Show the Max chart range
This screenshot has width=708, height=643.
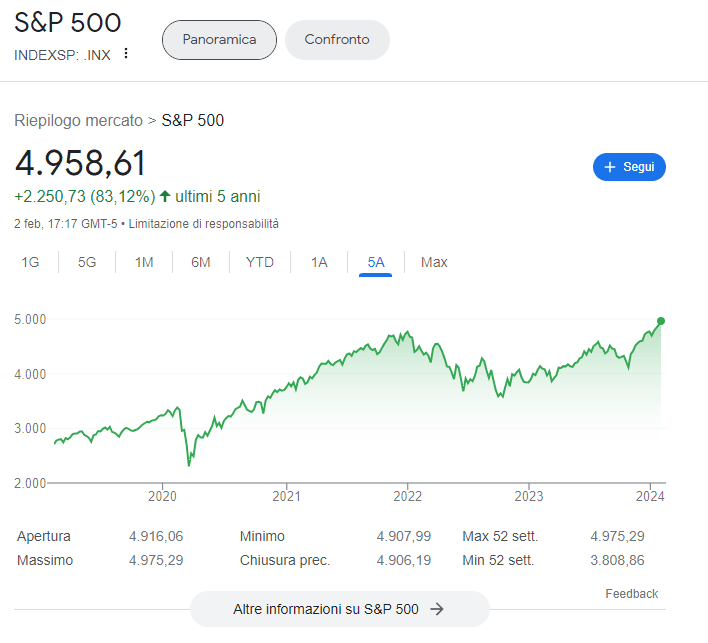pos(434,262)
